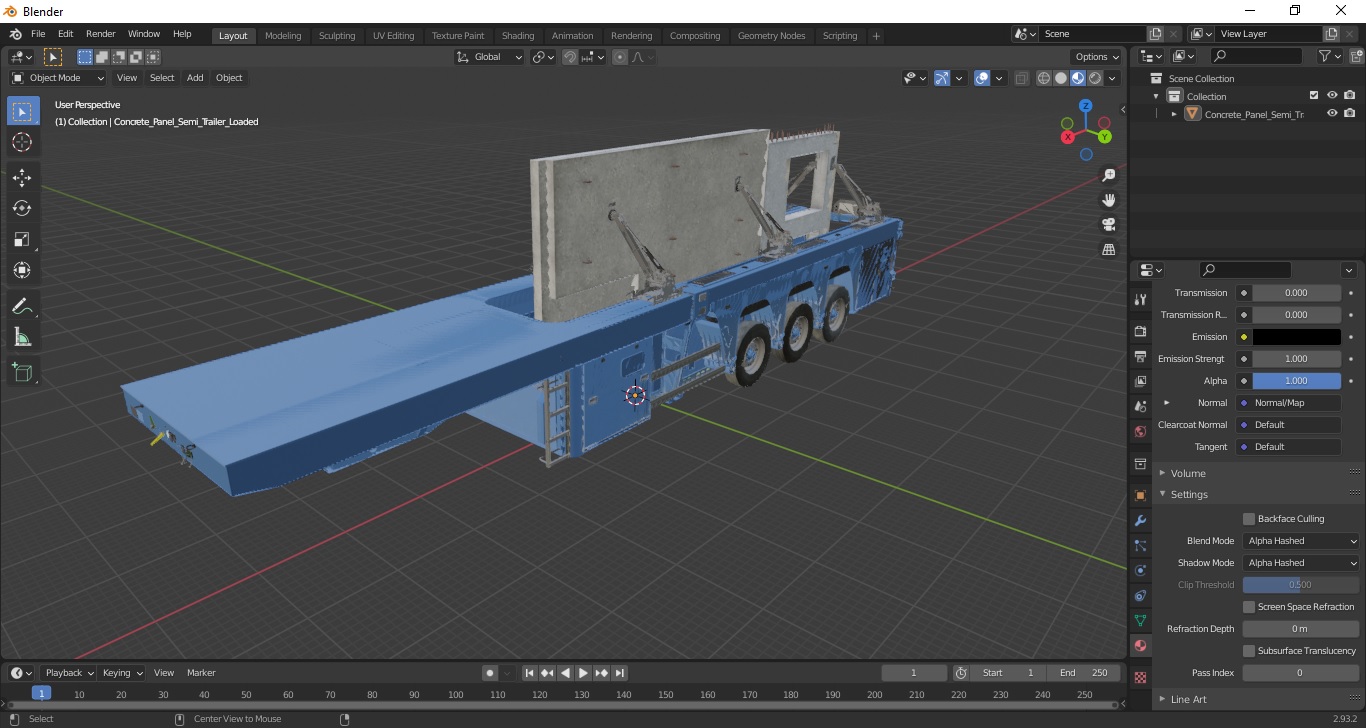The height and width of the screenshot is (728, 1366).
Task: Open the Object properties tab
Action: (1140, 496)
